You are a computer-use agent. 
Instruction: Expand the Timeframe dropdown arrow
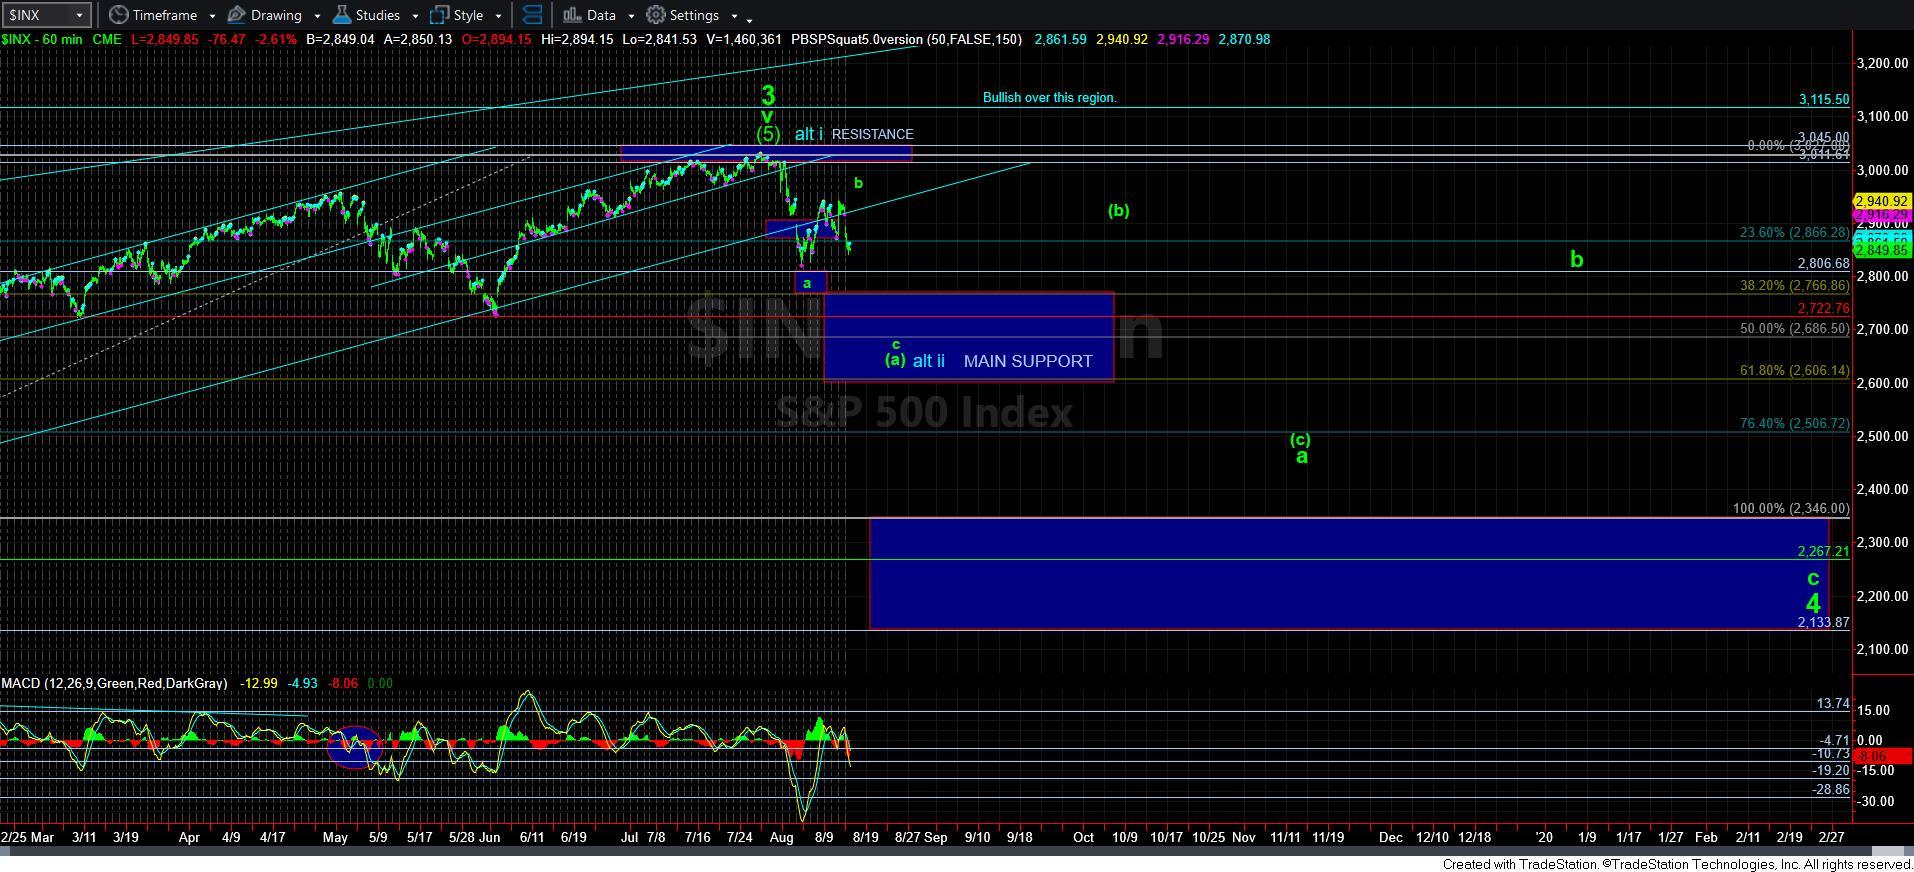[x=212, y=16]
